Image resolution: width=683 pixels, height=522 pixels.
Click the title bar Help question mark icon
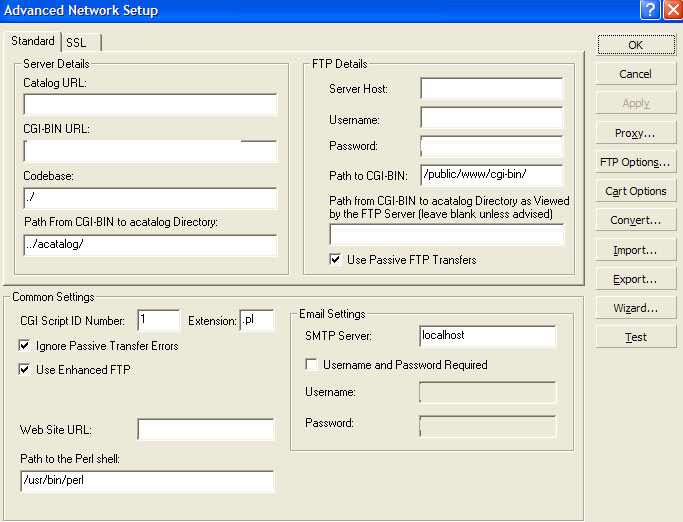(650, 10)
